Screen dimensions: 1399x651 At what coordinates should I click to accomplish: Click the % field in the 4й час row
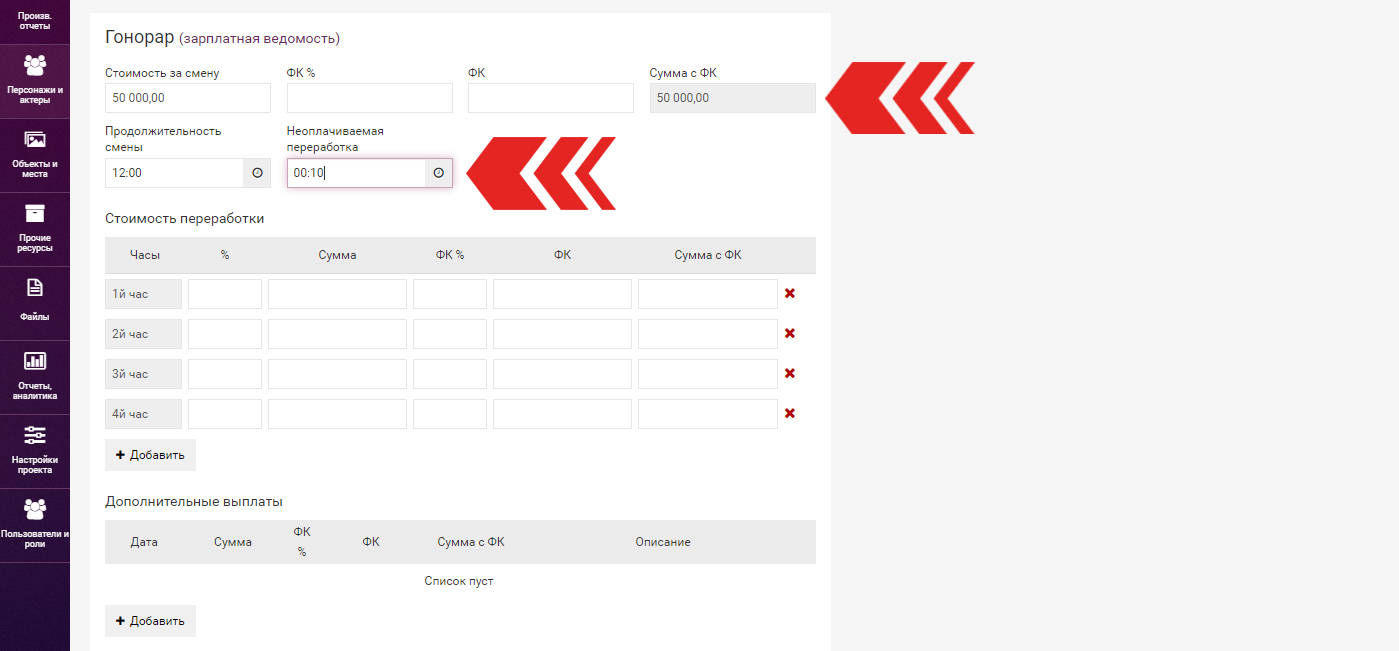point(225,414)
